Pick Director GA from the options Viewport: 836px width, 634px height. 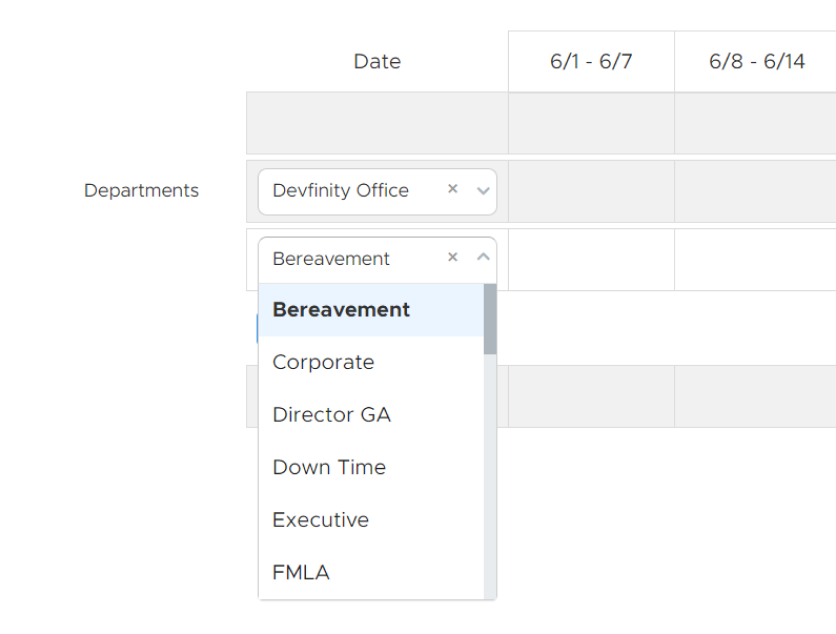[331, 415]
